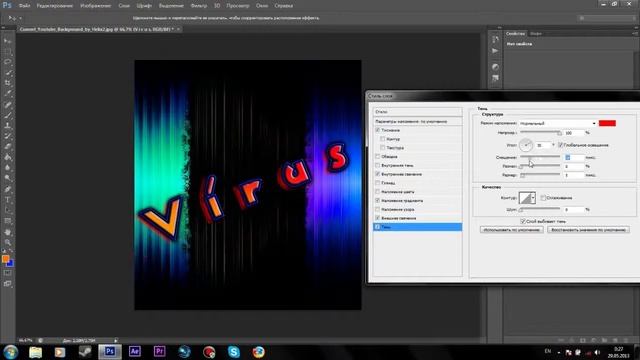The image size is (640, 360).
Task: Select the Rectangle shape tool
Action: coord(8,221)
